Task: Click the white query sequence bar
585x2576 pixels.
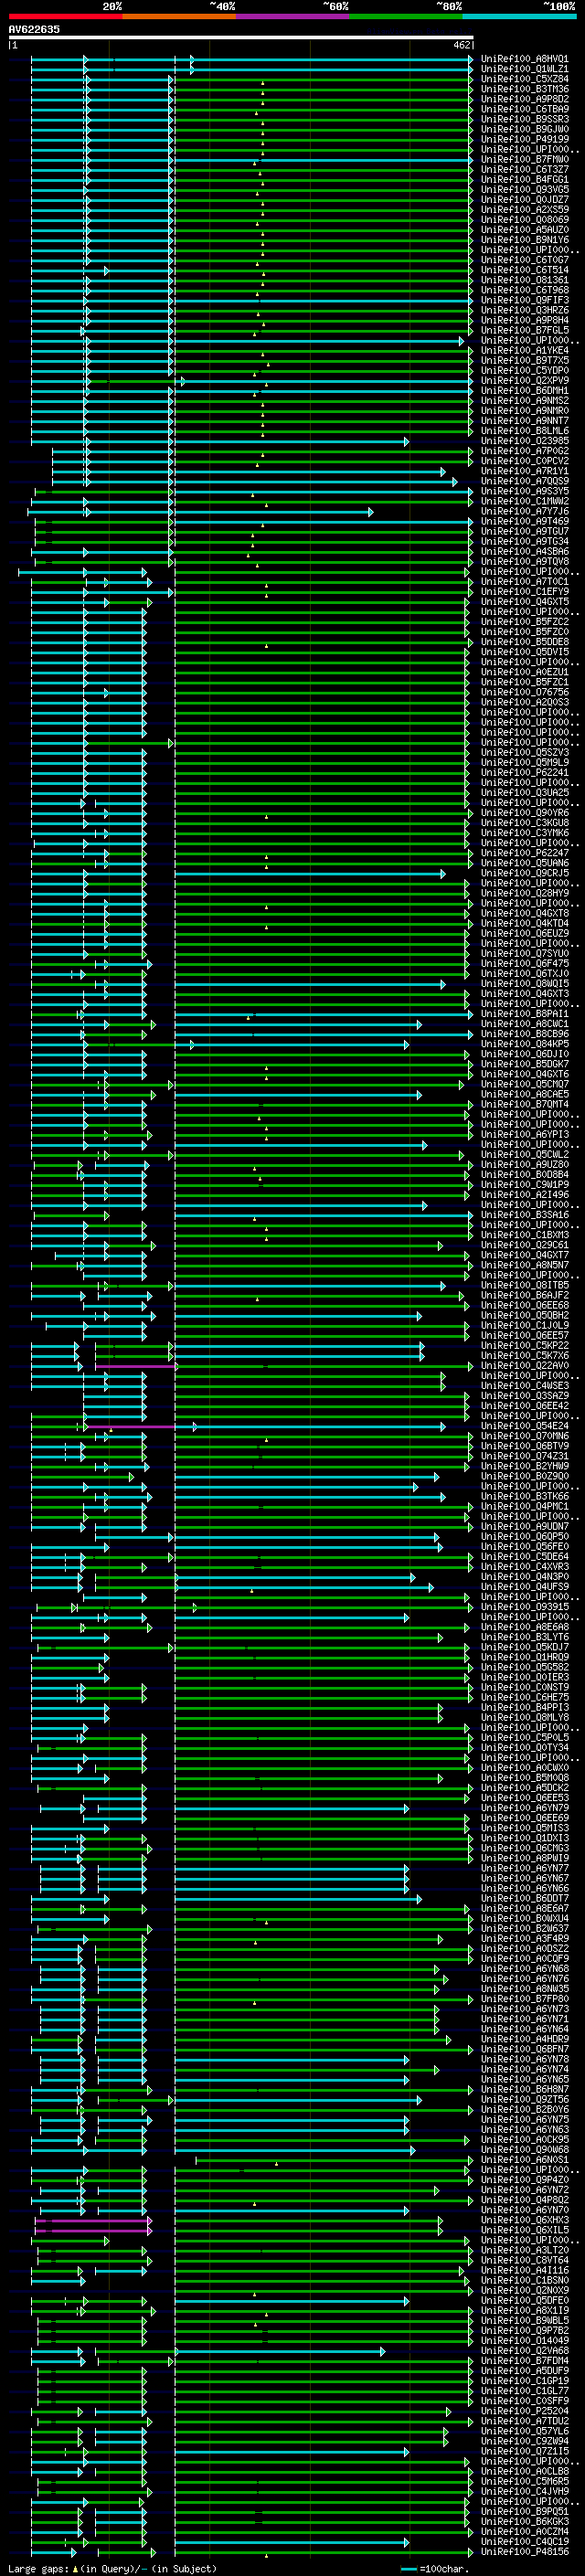Action: [241, 38]
